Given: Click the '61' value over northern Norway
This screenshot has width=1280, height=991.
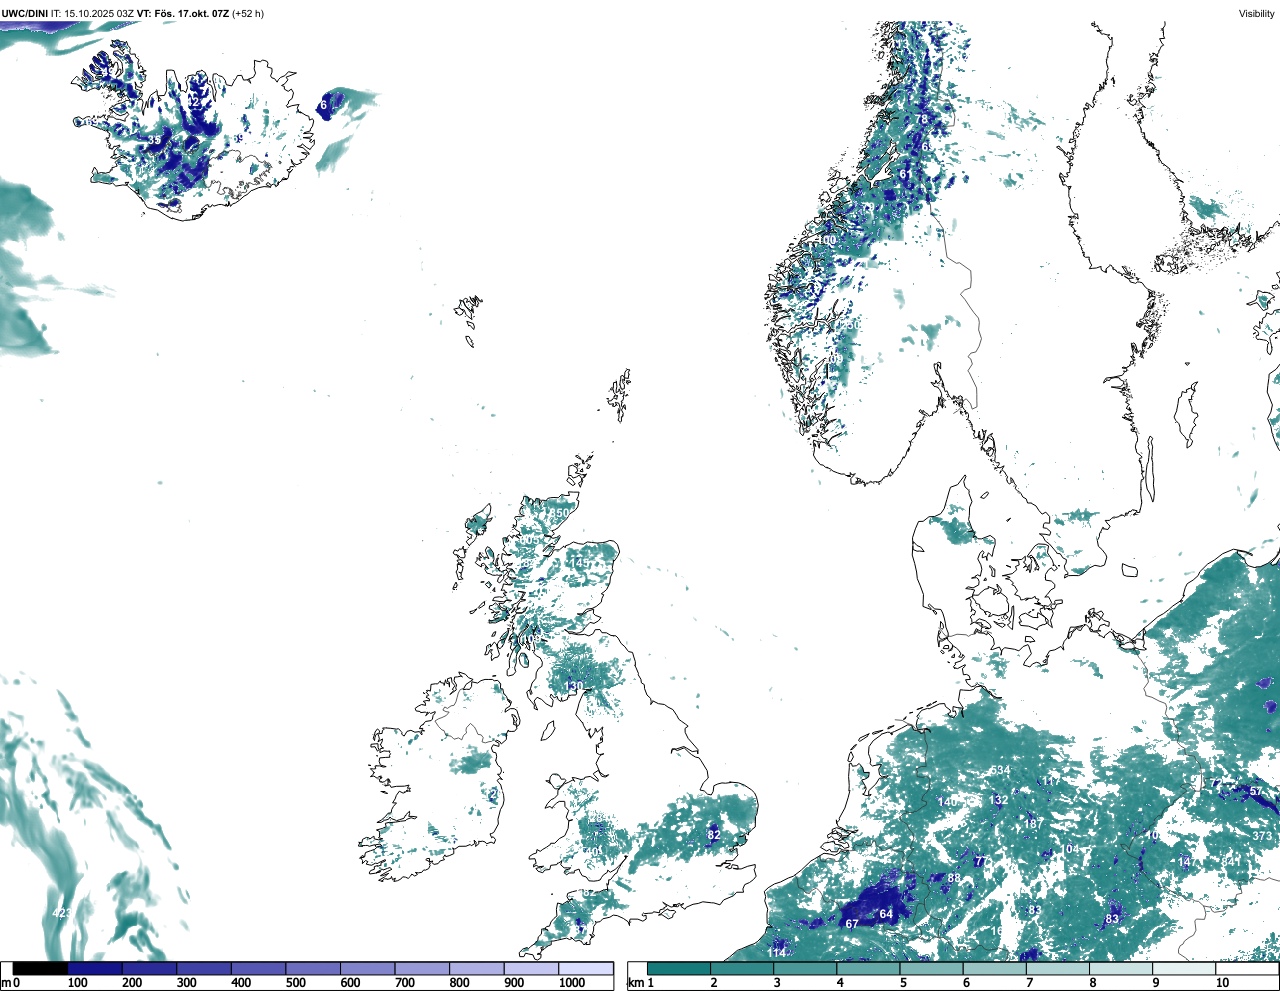Looking at the screenshot, I should tap(906, 174).
